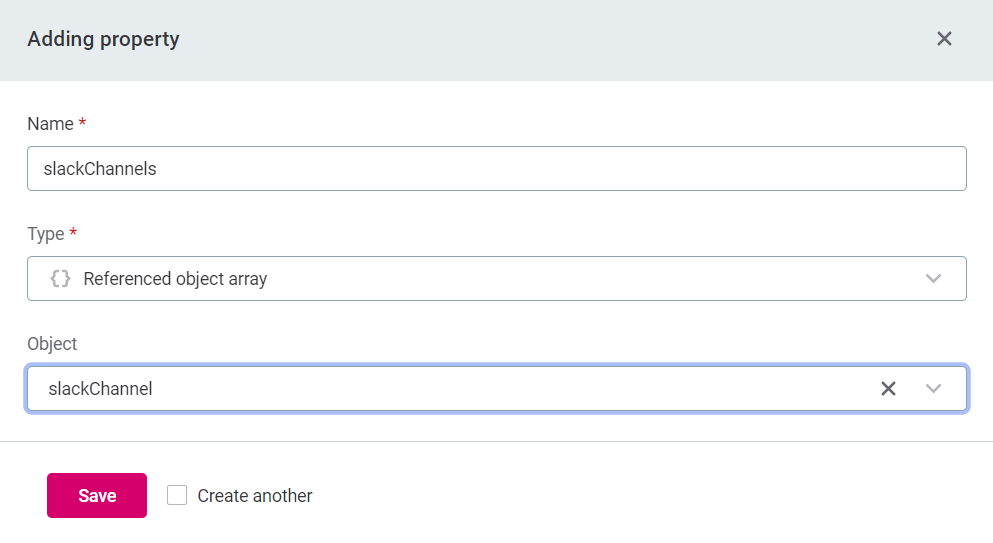Click the curly braces type icon
This screenshot has height=543, width=993.
tap(61, 279)
